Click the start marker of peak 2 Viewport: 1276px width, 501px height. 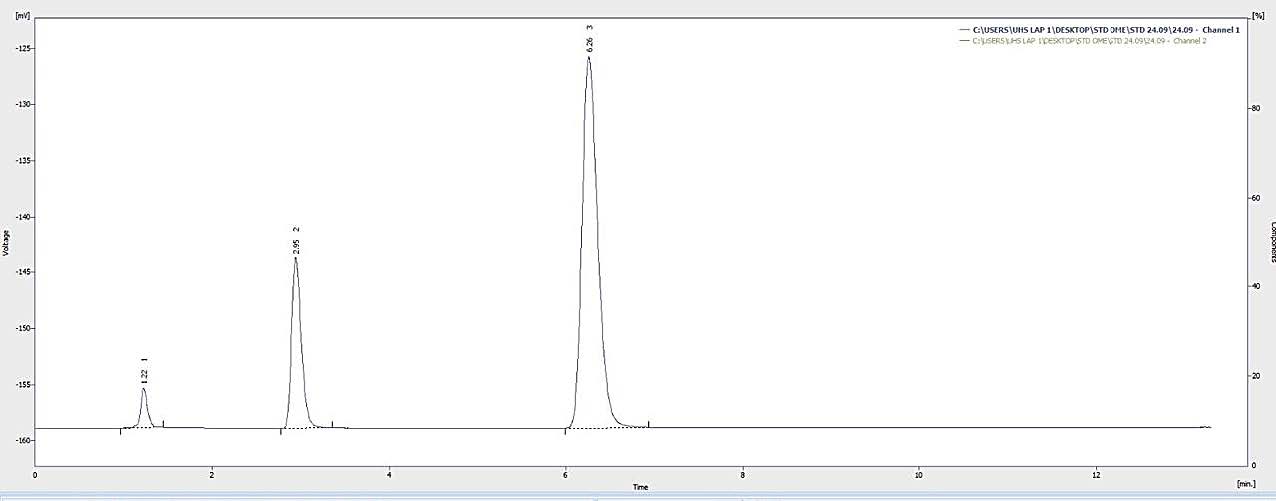click(x=281, y=431)
